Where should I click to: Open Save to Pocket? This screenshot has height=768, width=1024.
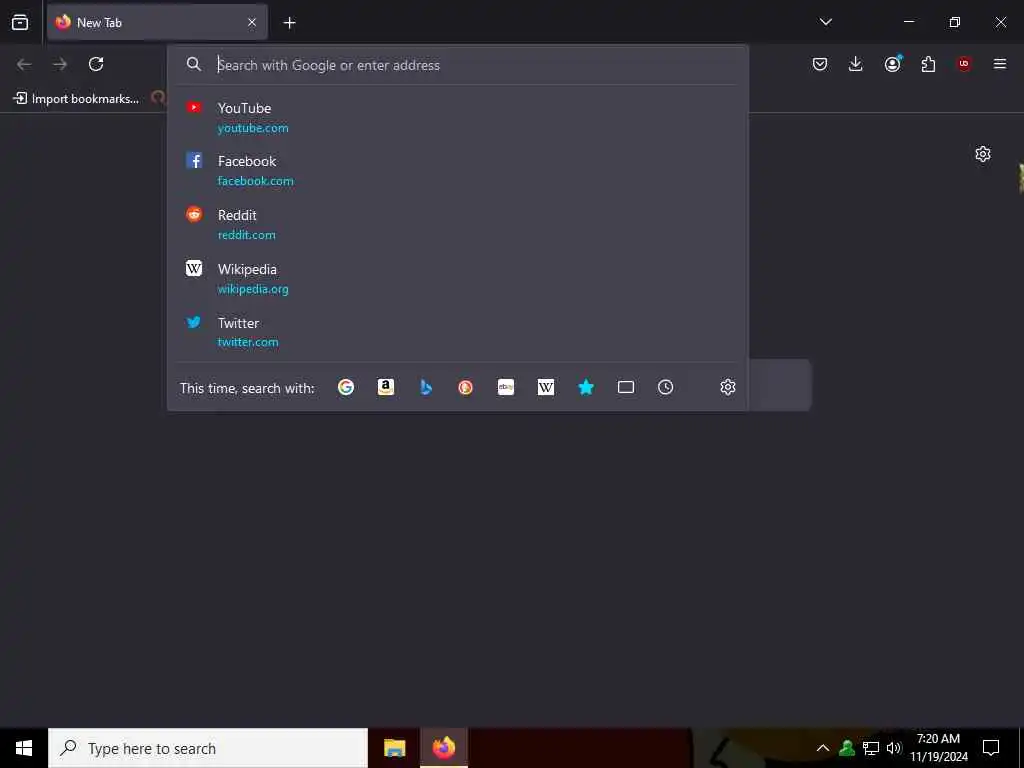(820, 64)
